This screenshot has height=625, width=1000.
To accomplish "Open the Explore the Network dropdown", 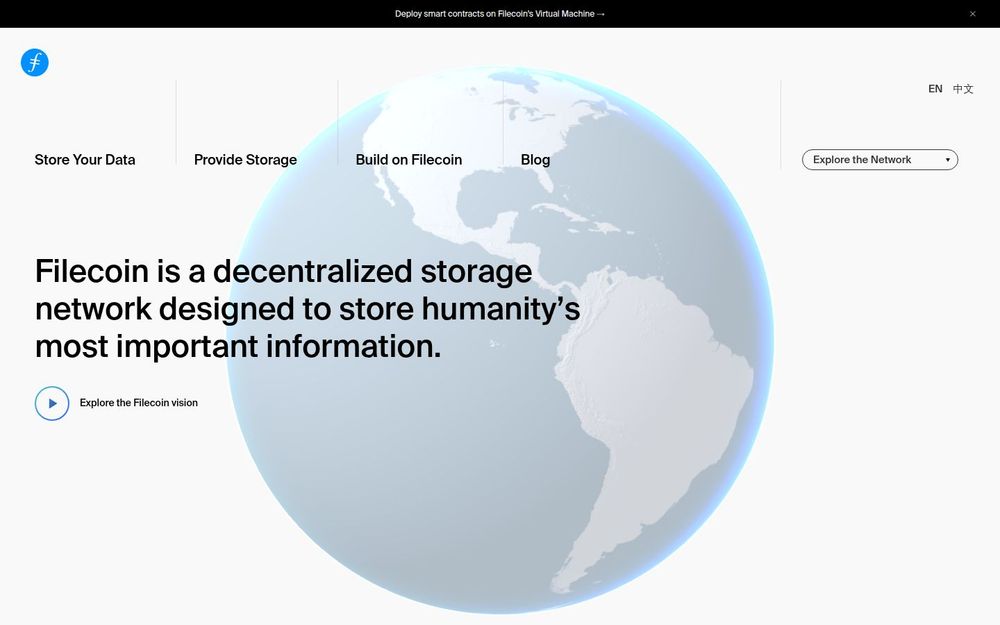I will point(879,159).
